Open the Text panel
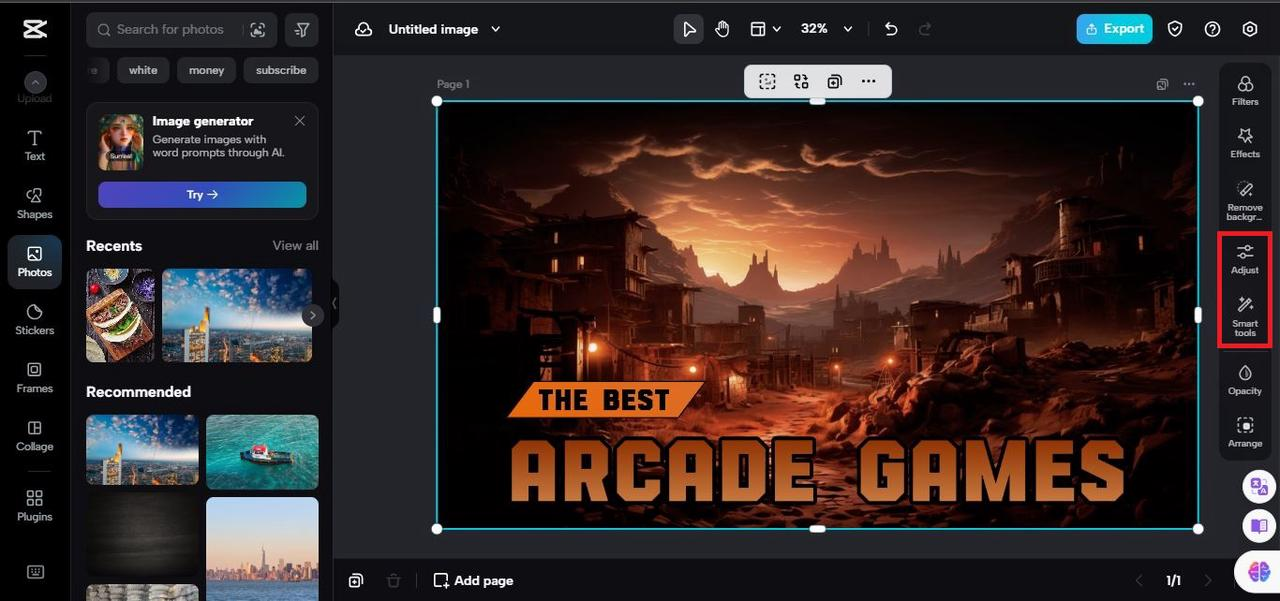This screenshot has height=601, width=1280. [x=34, y=146]
